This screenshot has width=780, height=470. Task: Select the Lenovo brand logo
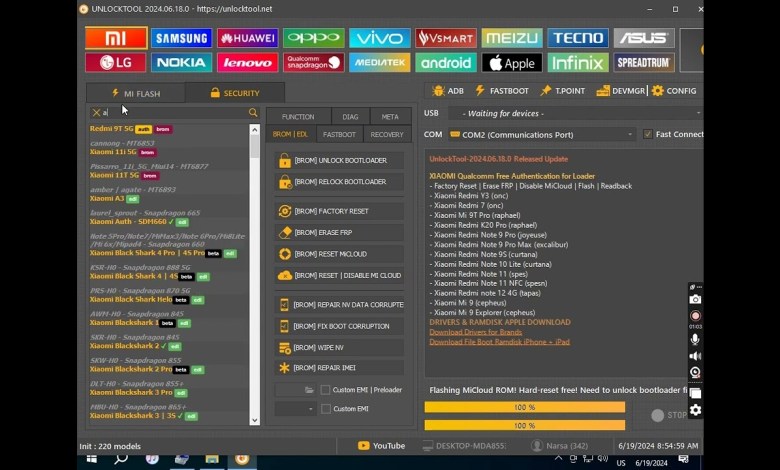[247, 63]
